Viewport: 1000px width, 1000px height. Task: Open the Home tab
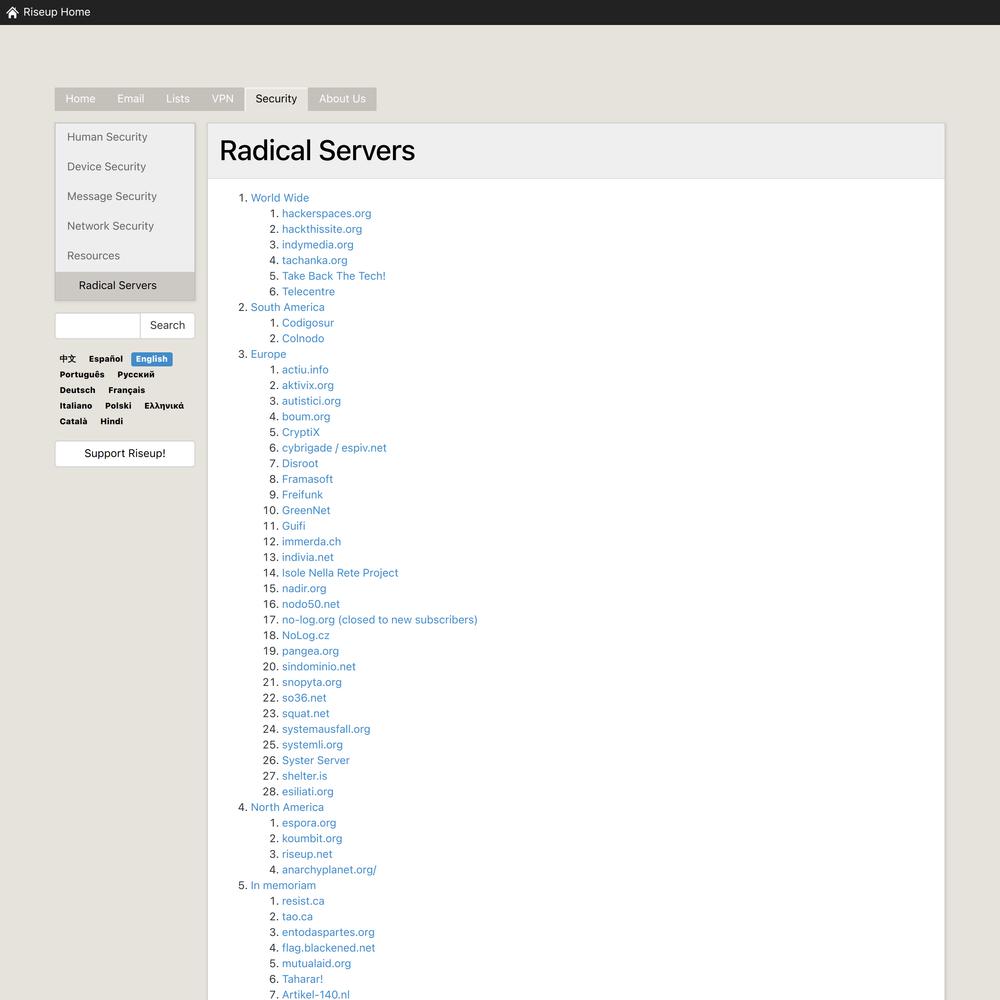(x=80, y=99)
